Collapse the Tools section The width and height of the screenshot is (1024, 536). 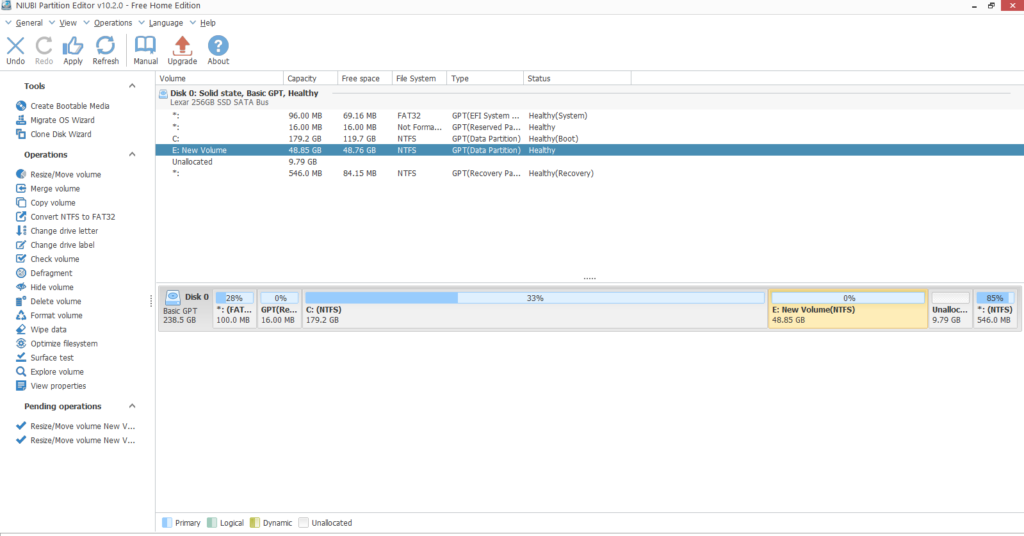132,86
